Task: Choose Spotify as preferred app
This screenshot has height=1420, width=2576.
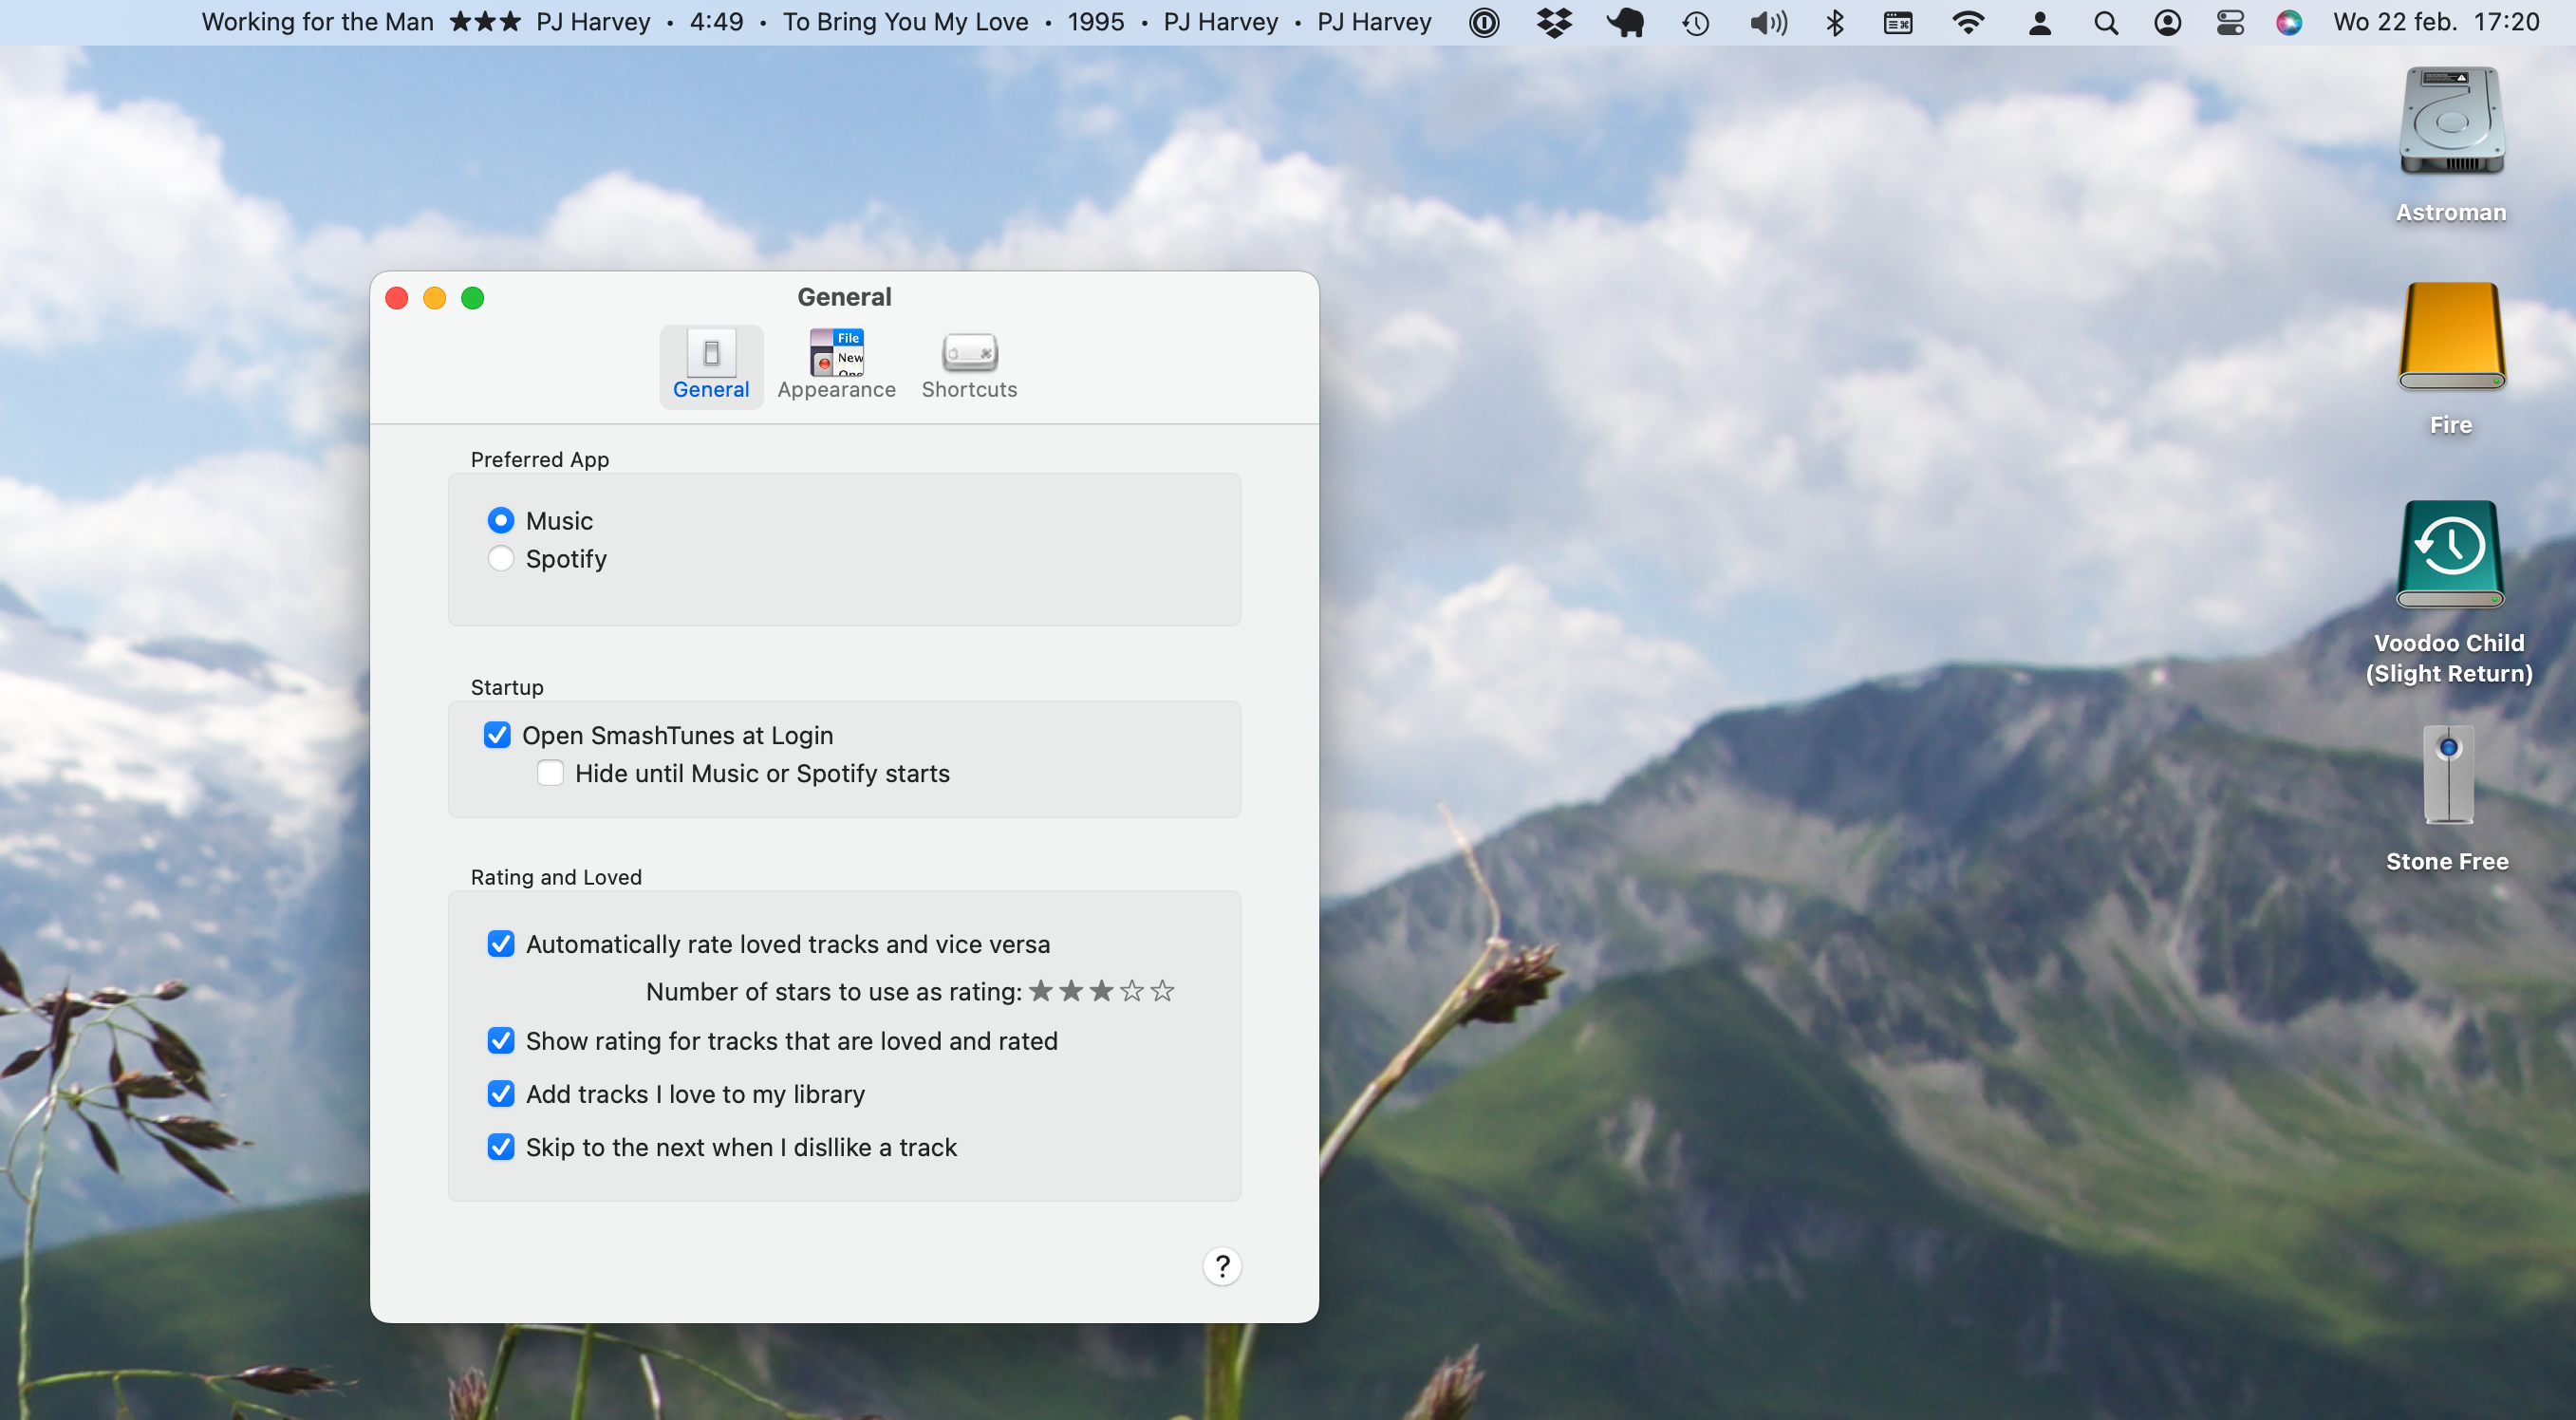Action: pyautogui.click(x=501, y=558)
